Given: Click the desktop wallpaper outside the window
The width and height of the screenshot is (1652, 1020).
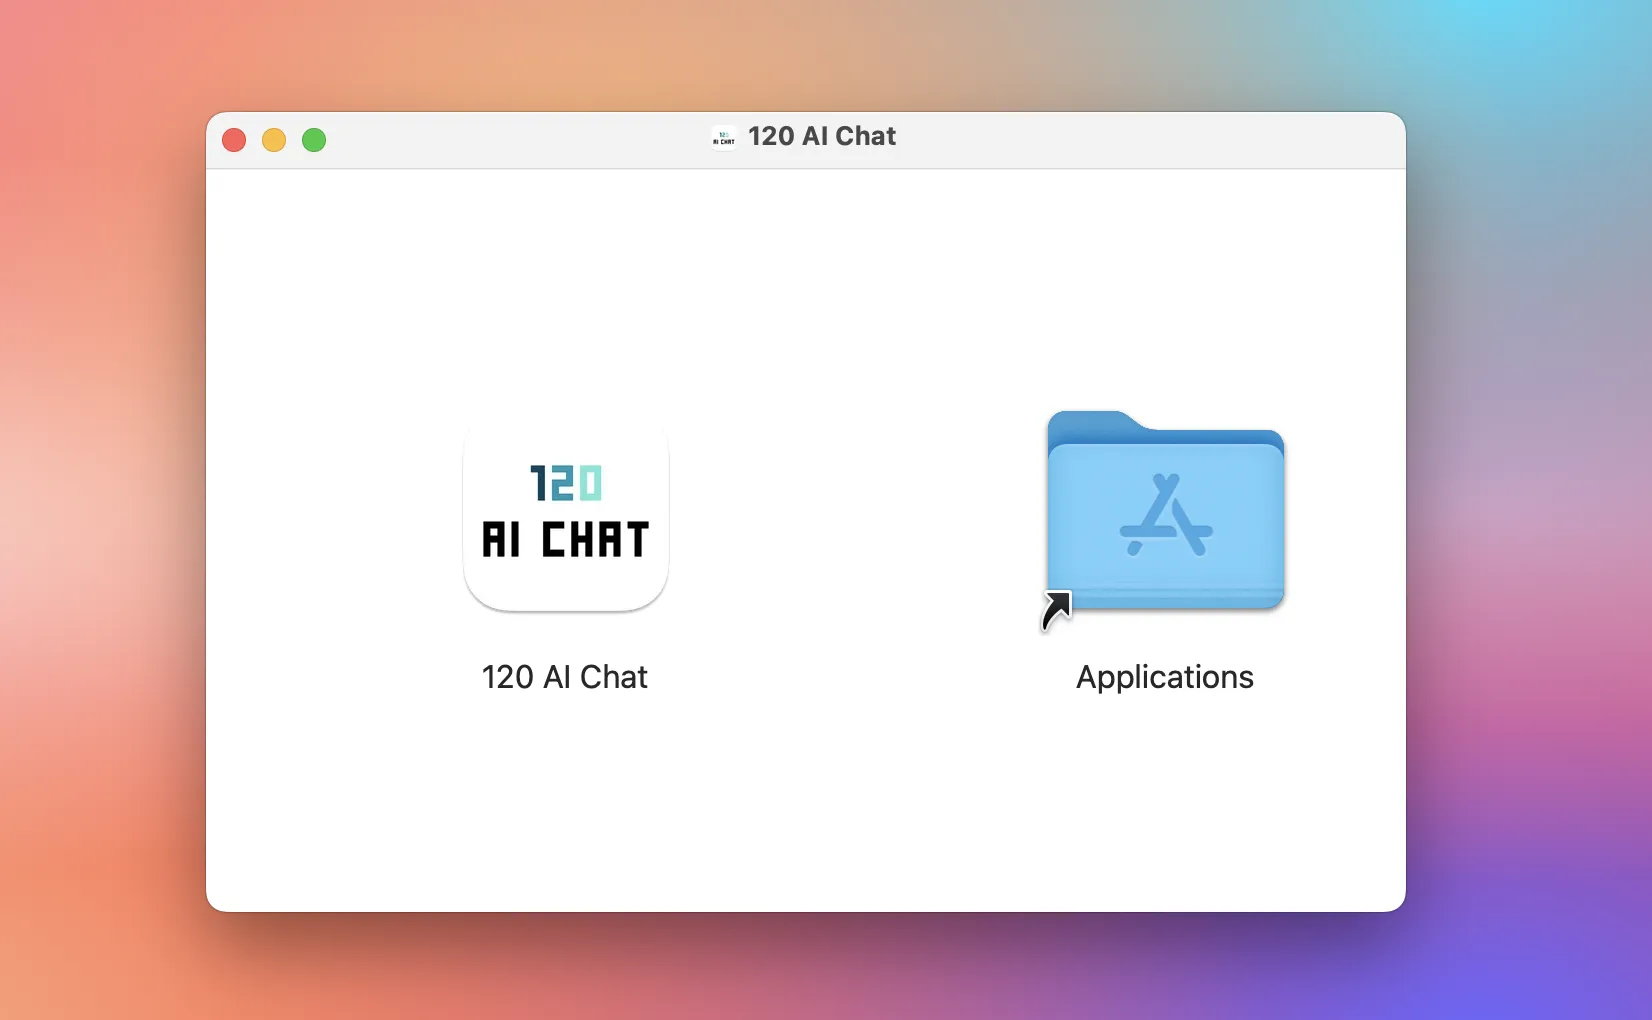Looking at the screenshot, I should pos(100,500).
